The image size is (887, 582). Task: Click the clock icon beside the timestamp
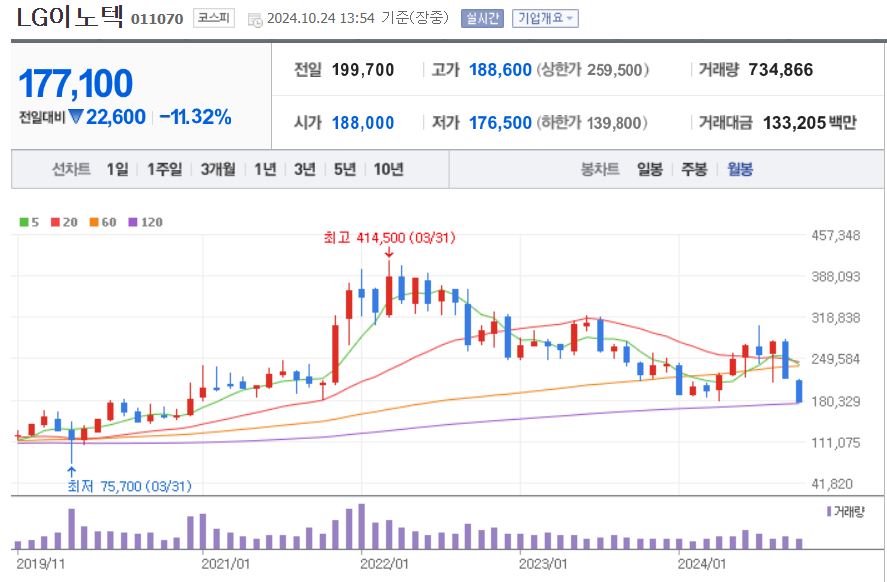point(255,19)
